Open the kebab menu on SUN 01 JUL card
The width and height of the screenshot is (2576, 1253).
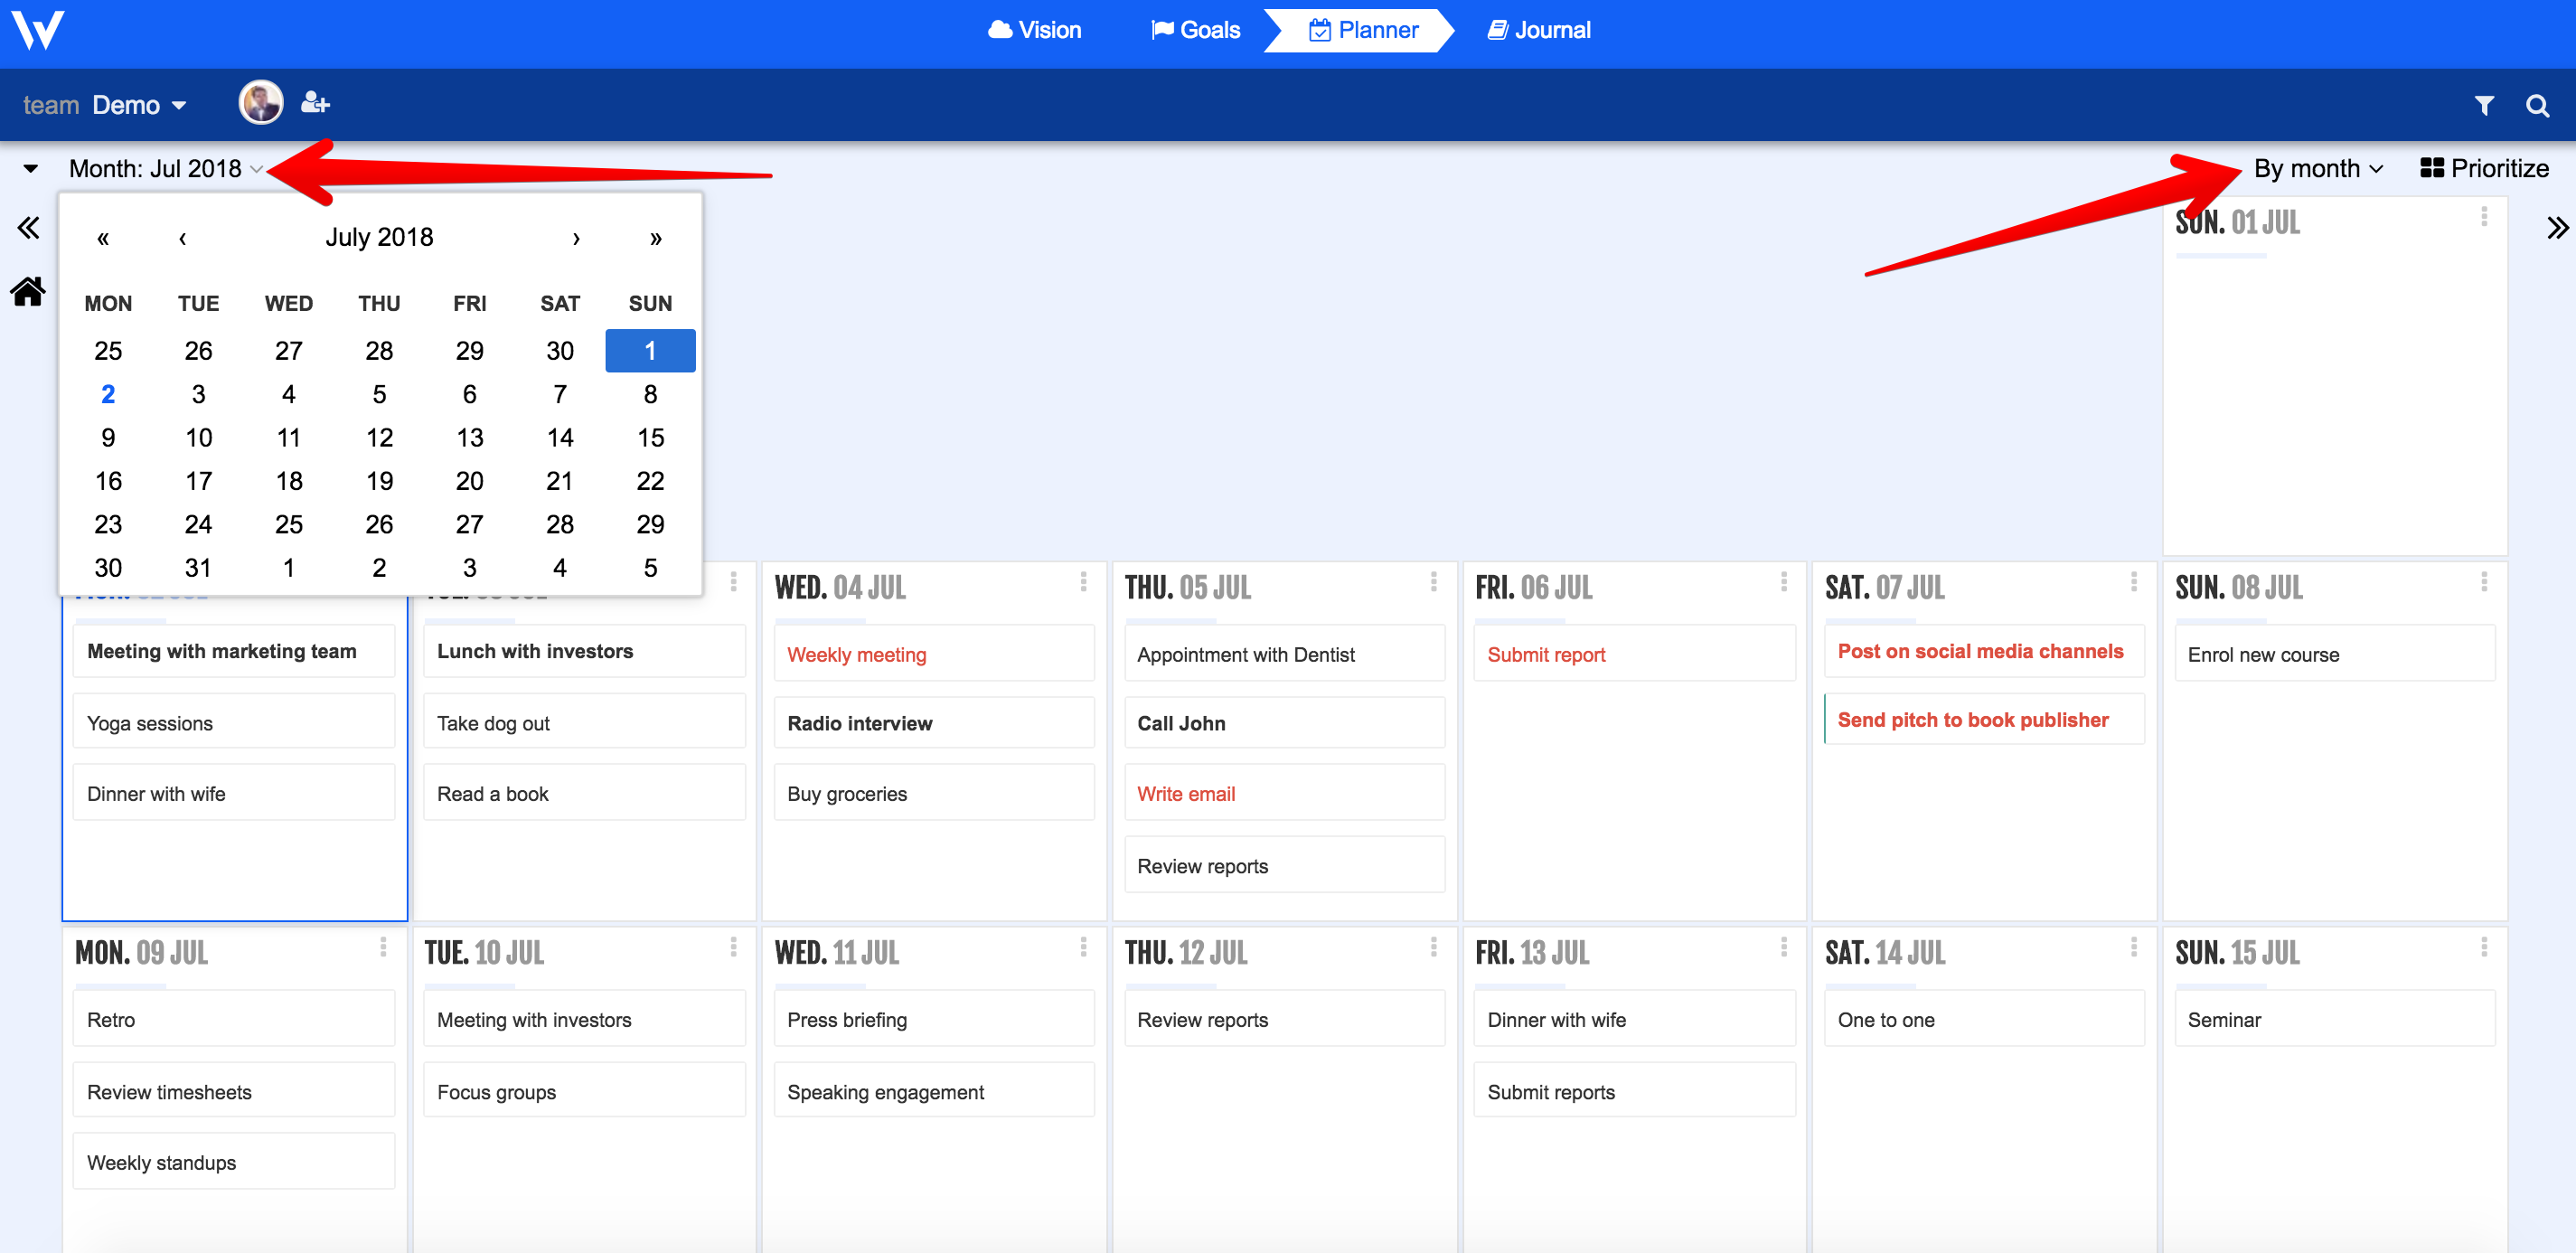(x=2483, y=216)
